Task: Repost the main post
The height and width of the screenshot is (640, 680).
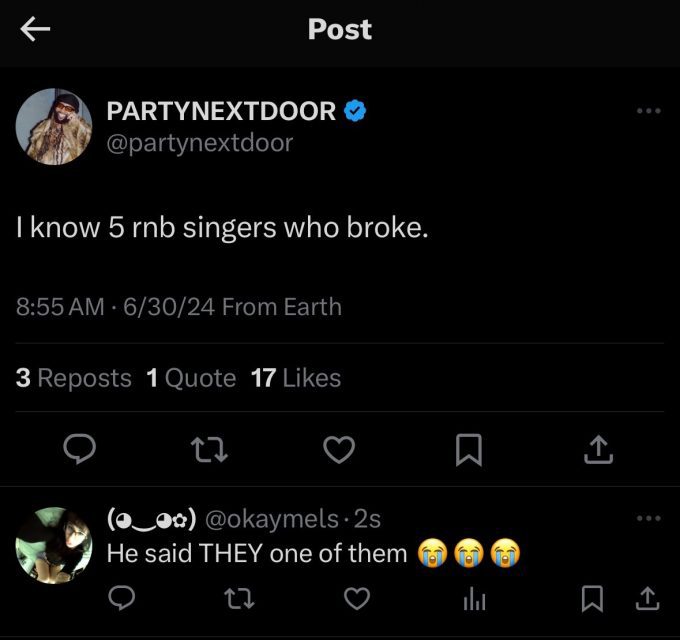Action: click(209, 450)
